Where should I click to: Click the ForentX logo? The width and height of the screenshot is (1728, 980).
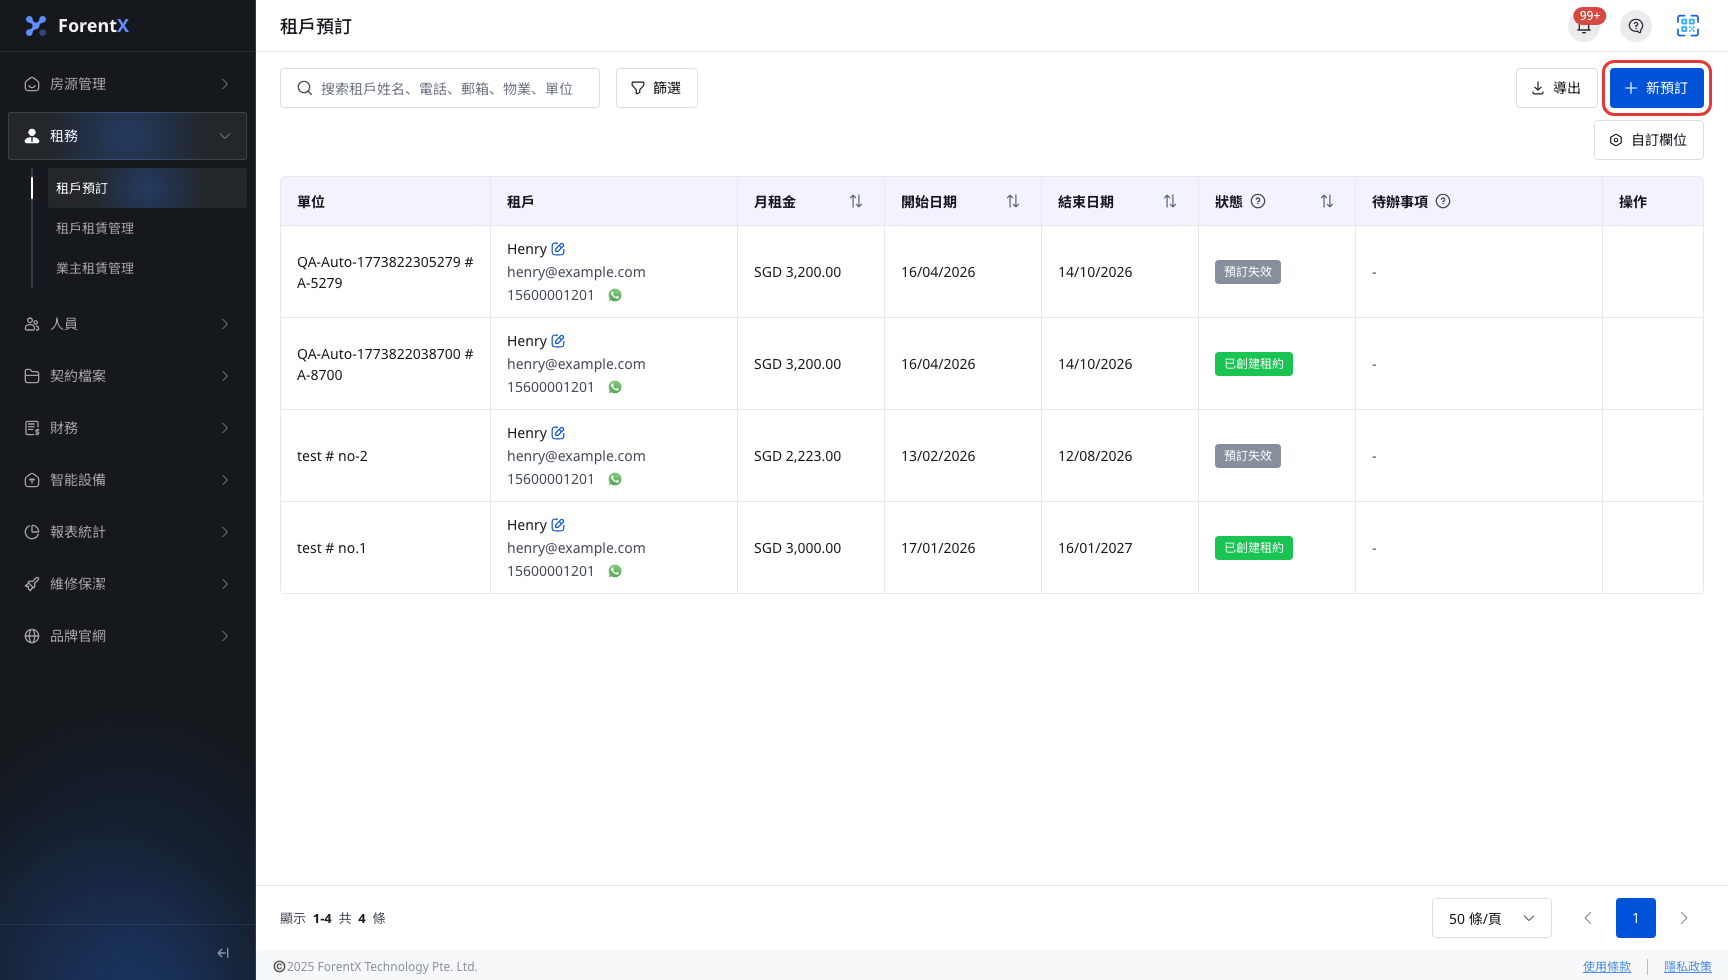(77, 26)
